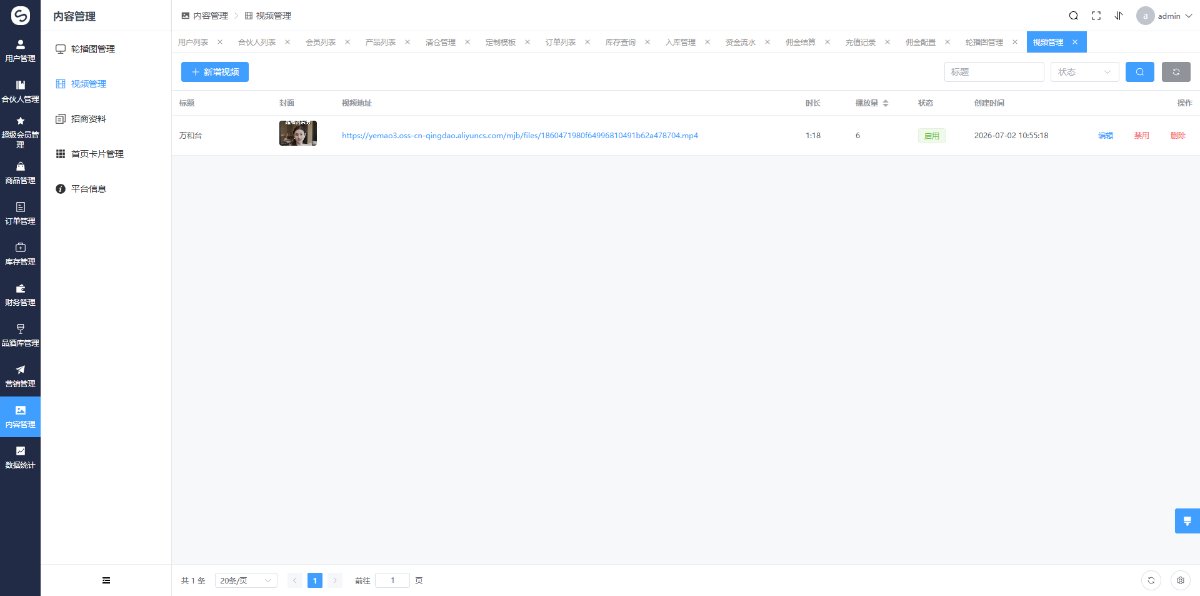
Task: Switch to the 产品列表 tab
Action: 380,42
